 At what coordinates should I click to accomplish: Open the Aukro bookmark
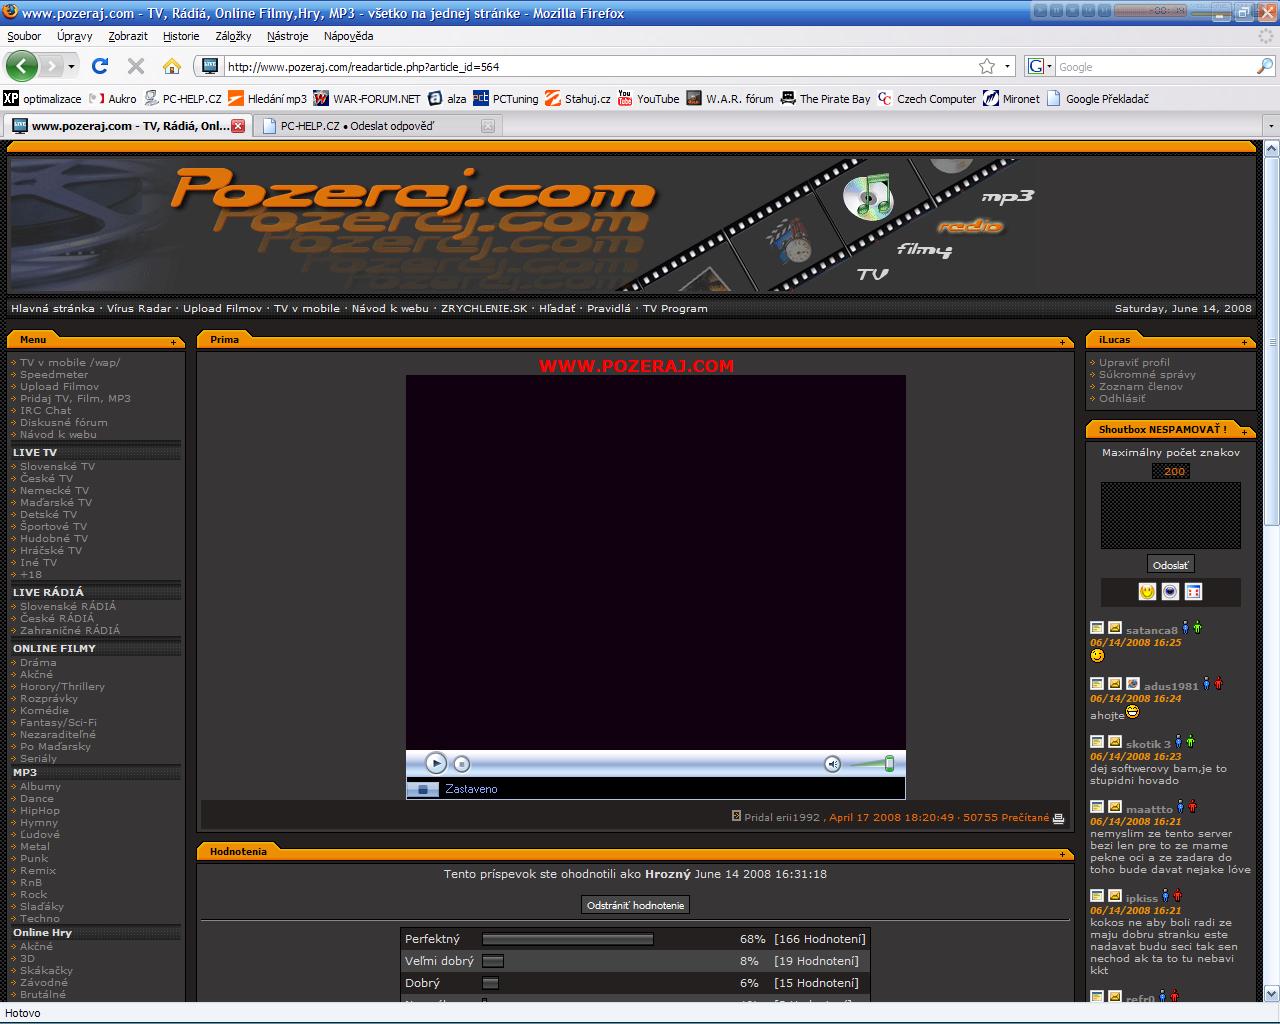click(x=113, y=98)
